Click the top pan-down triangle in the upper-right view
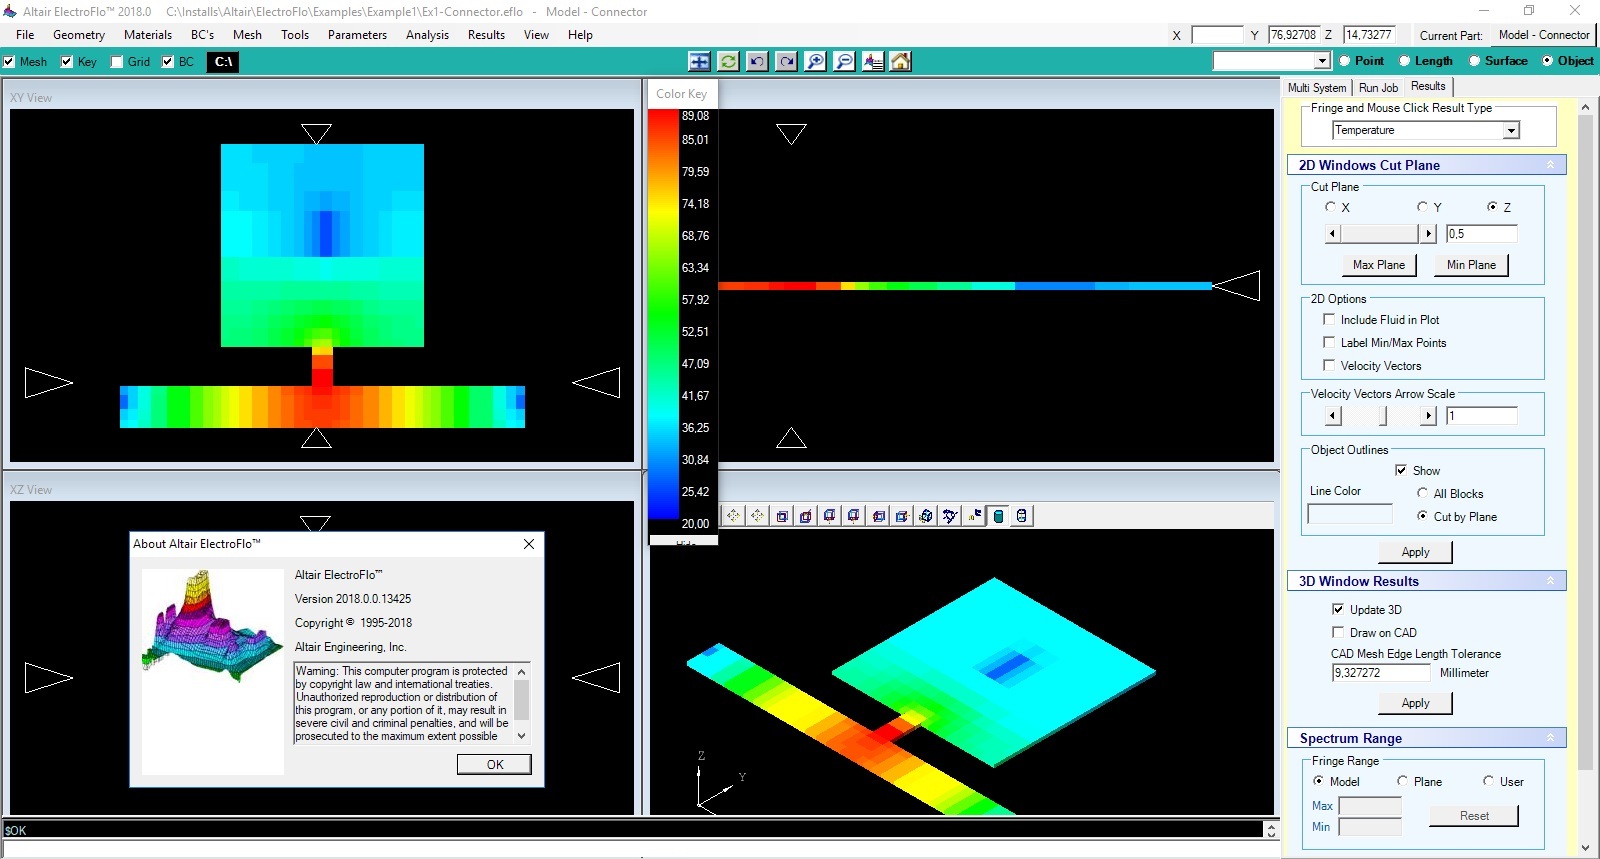 click(x=791, y=133)
